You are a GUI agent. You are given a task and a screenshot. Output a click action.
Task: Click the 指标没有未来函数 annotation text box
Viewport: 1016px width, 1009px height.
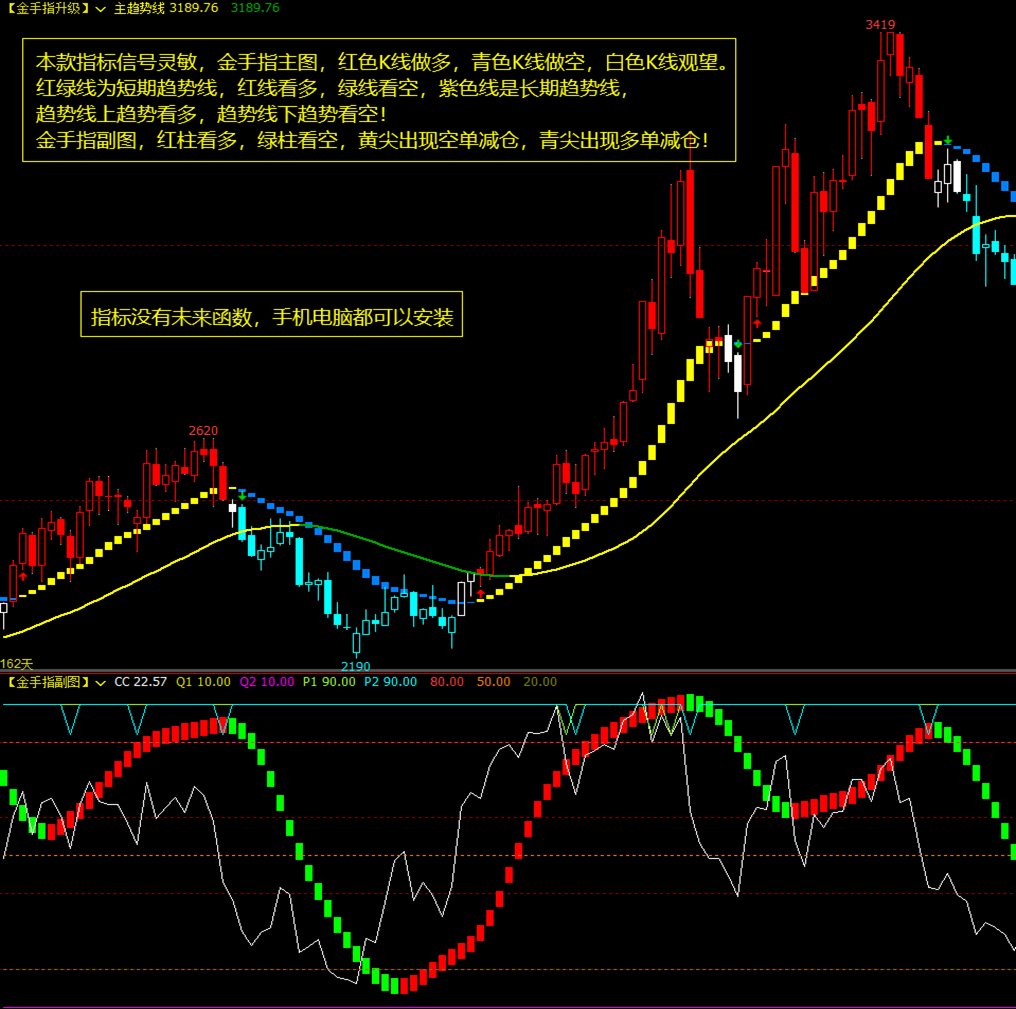pos(272,318)
